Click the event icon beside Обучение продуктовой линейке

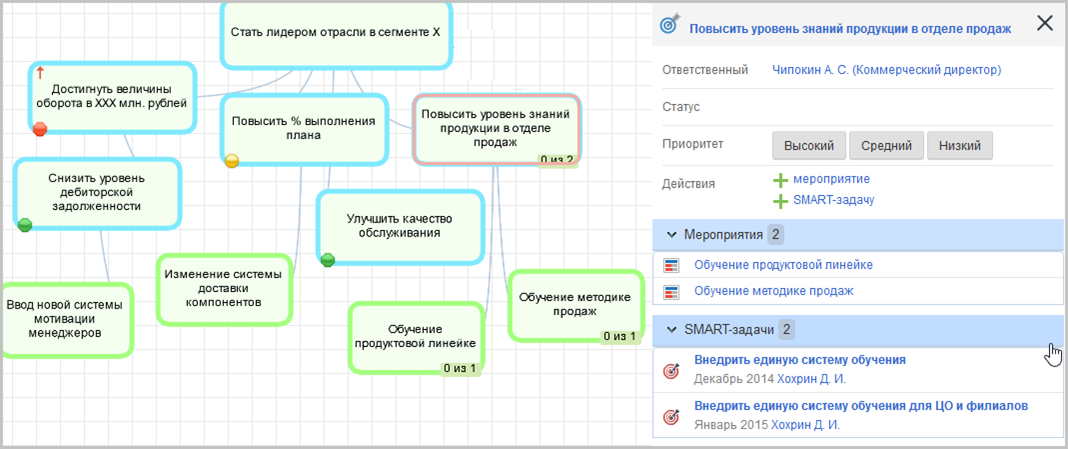pos(671,265)
